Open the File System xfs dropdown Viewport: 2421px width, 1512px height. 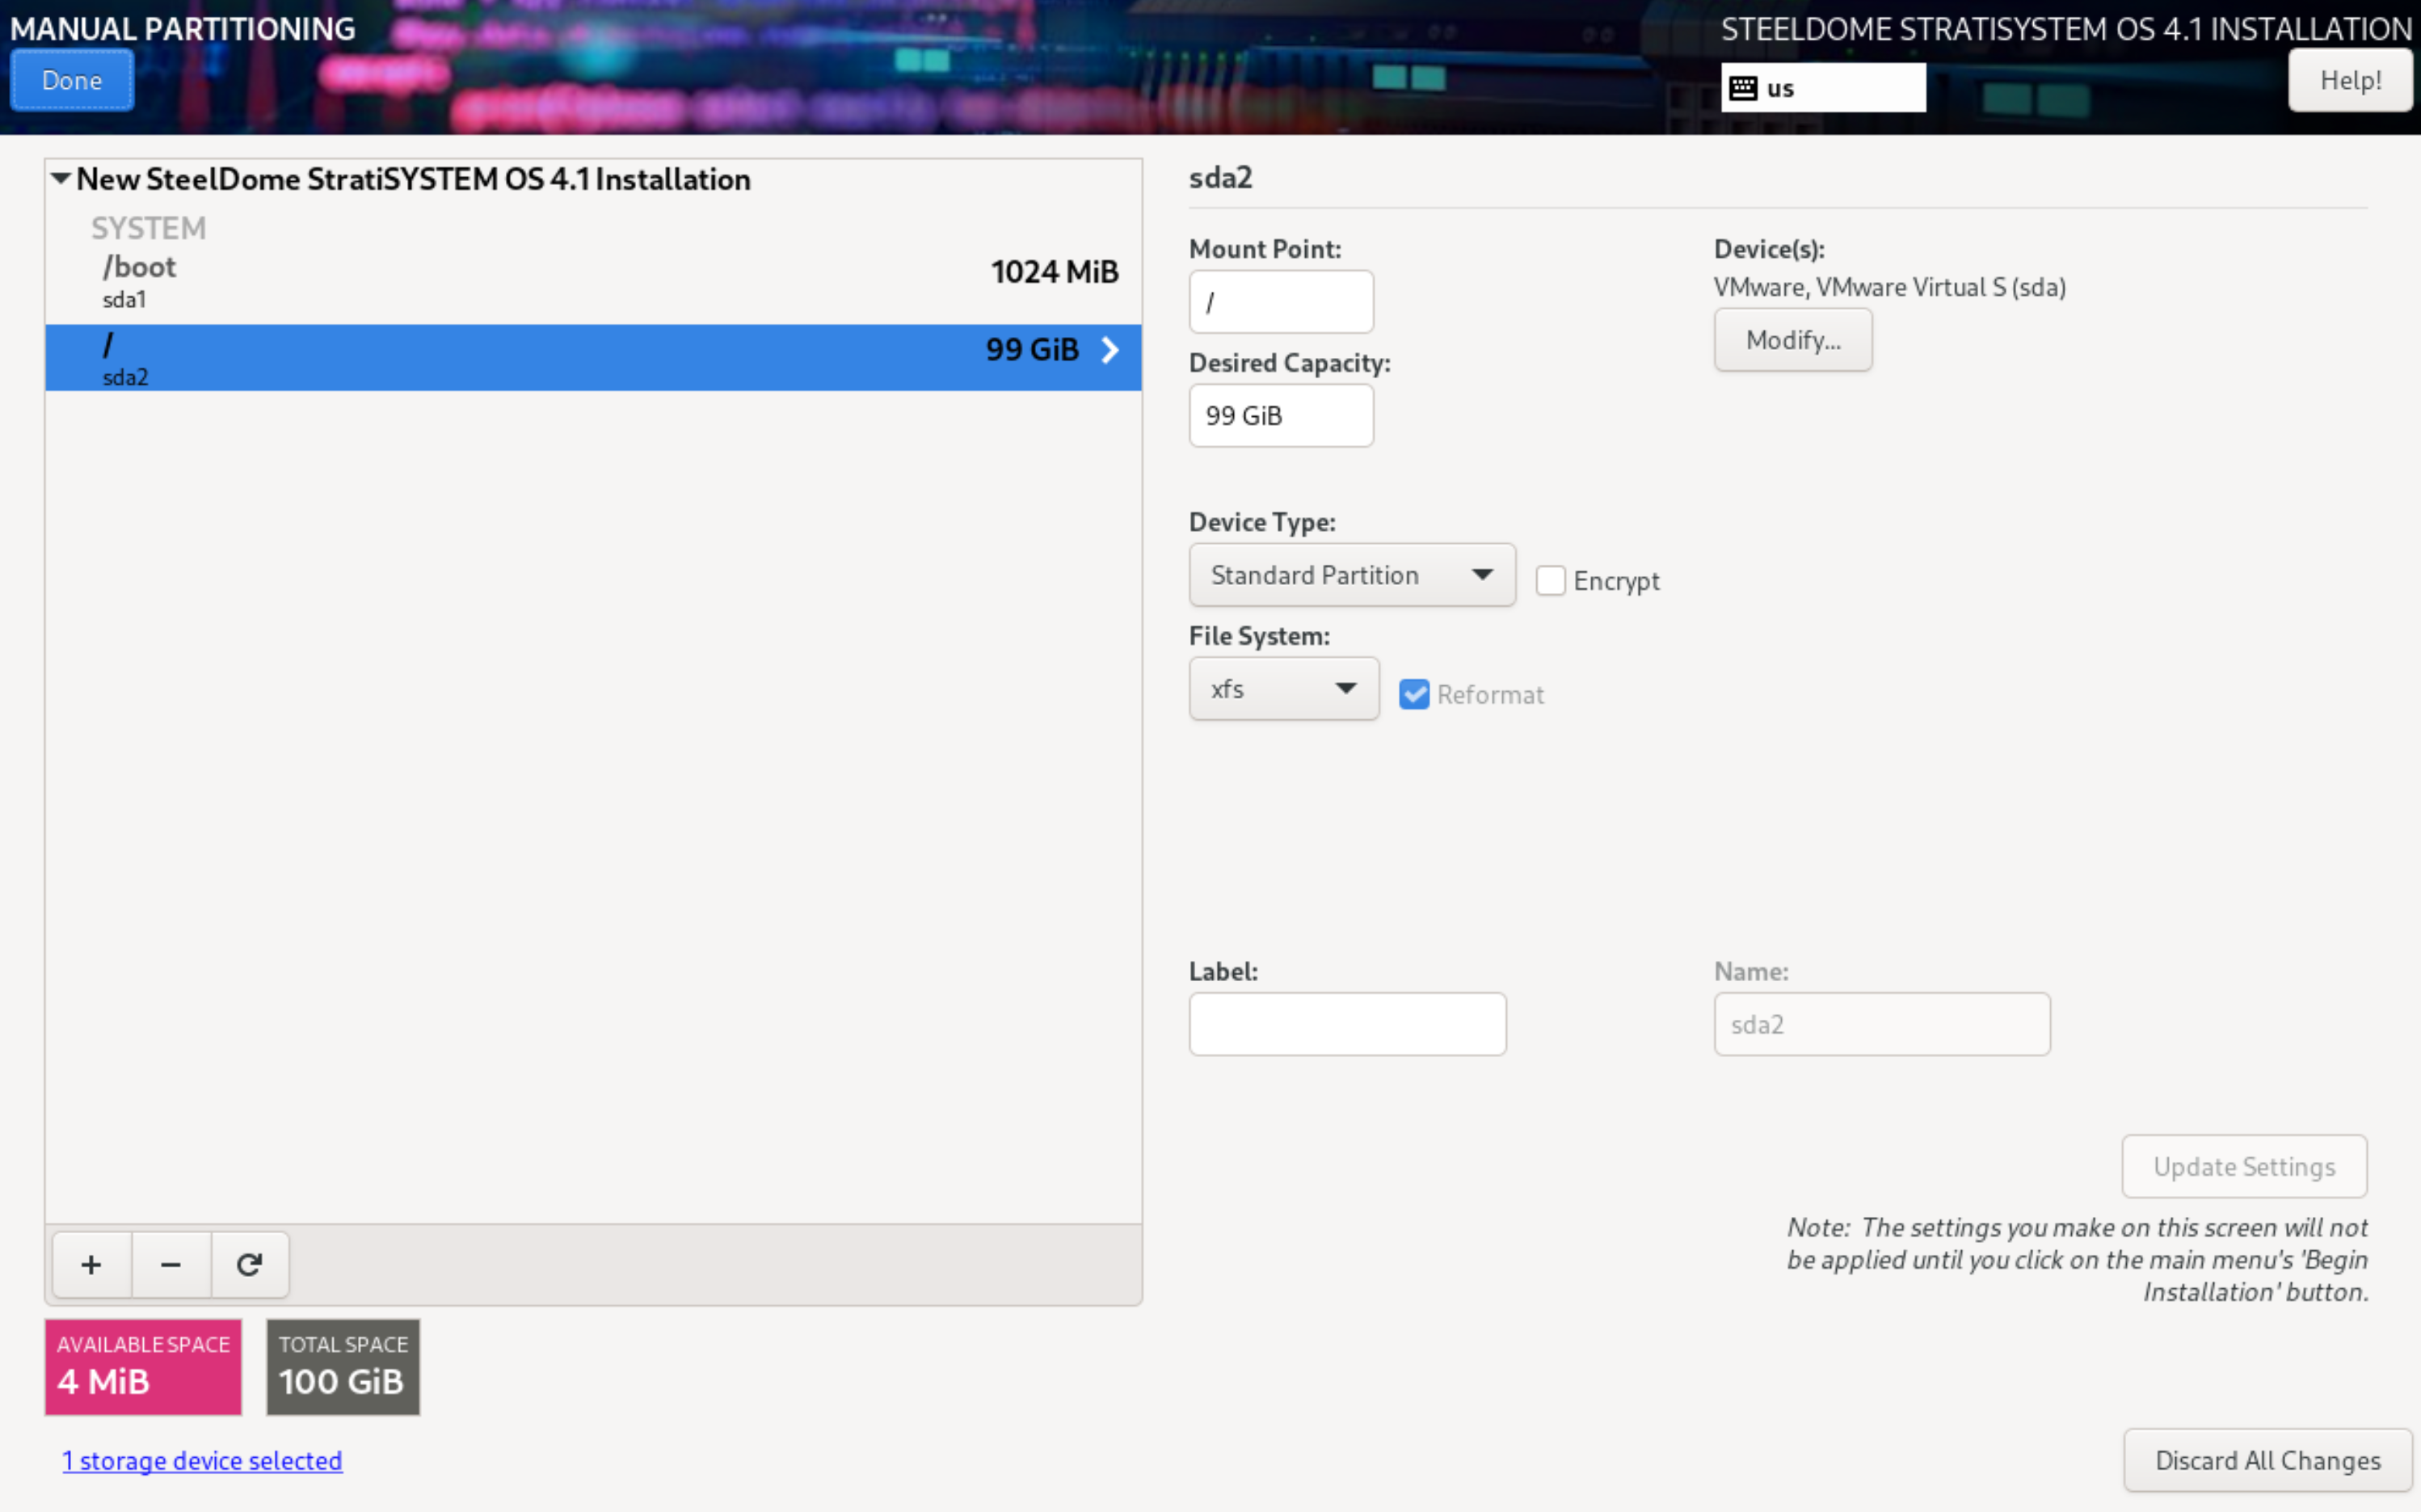pos(1283,689)
